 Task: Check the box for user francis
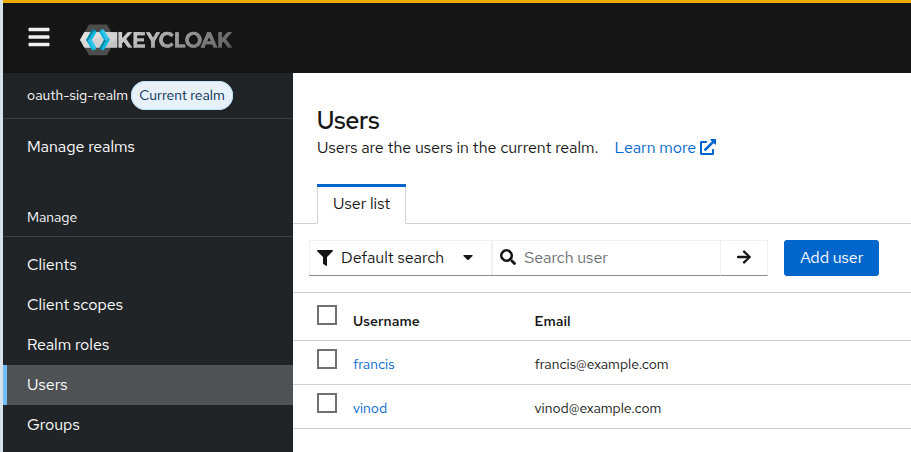(x=327, y=359)
